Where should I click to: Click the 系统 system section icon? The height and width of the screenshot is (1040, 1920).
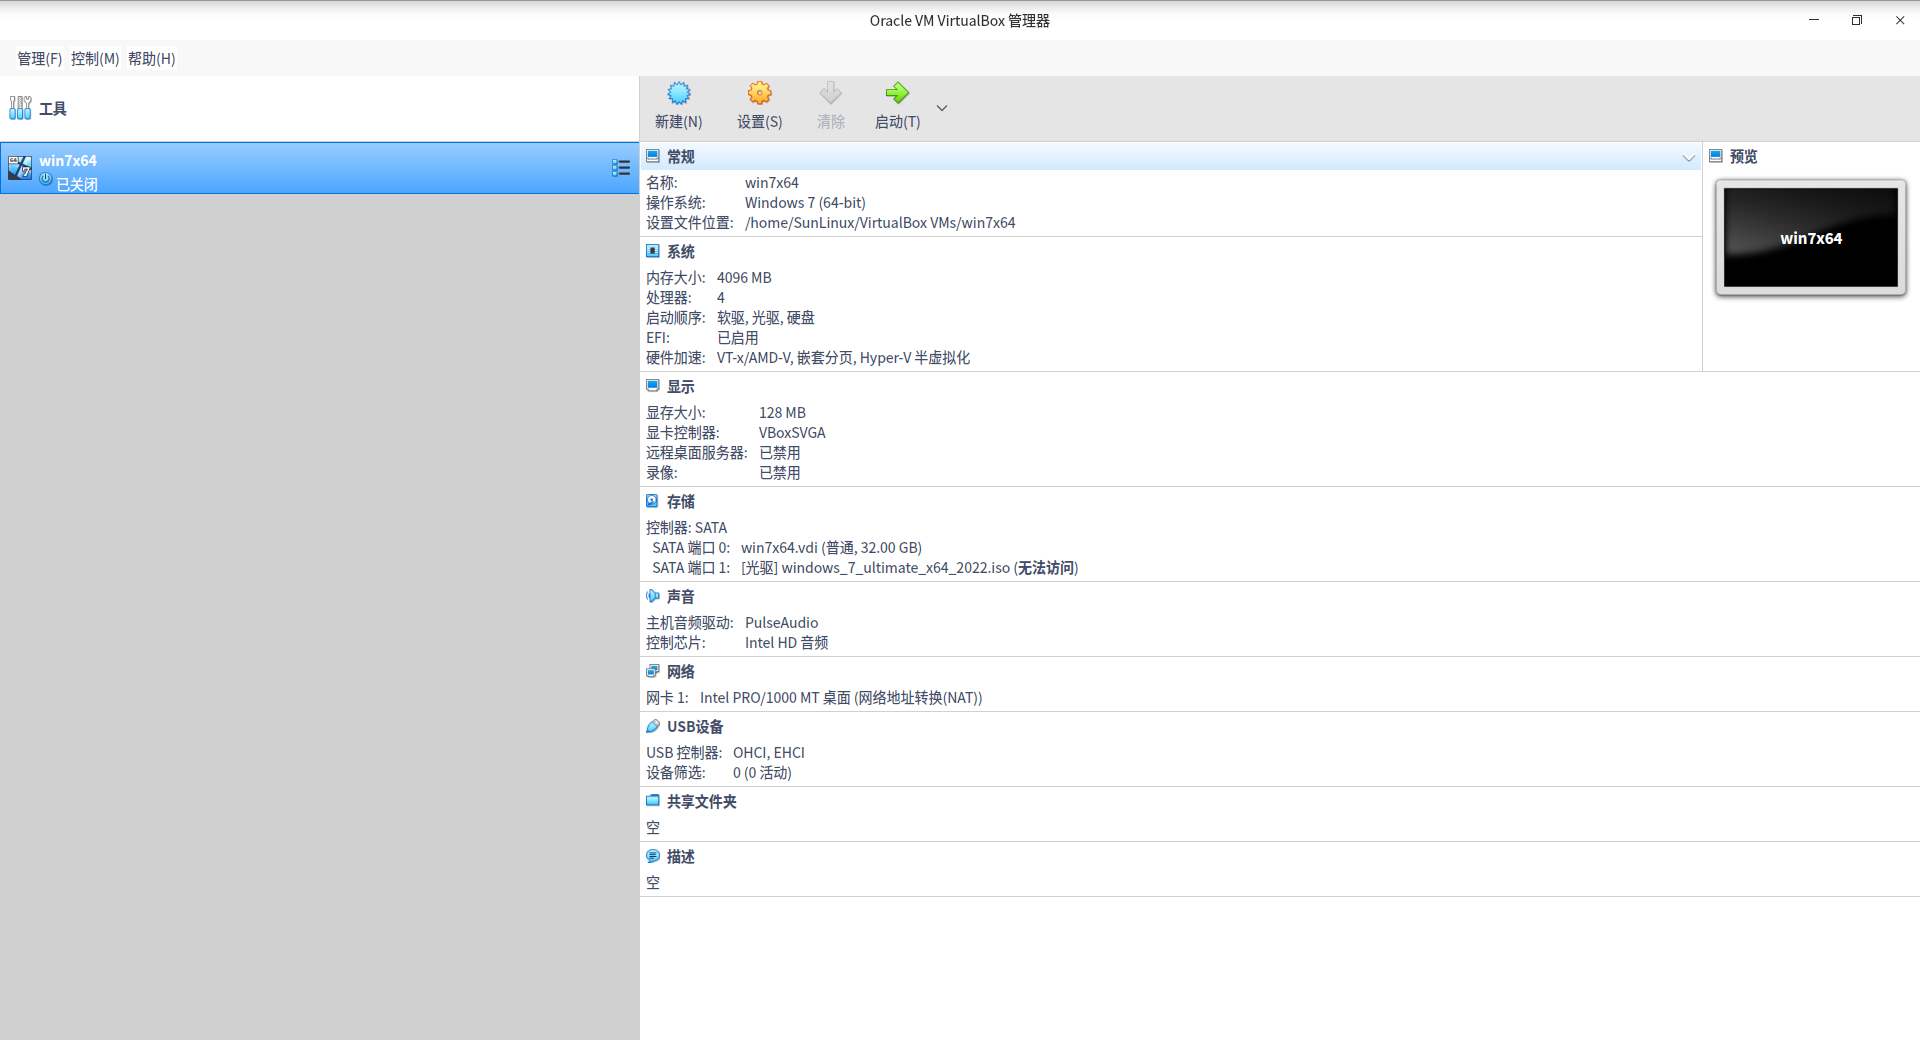653,251
